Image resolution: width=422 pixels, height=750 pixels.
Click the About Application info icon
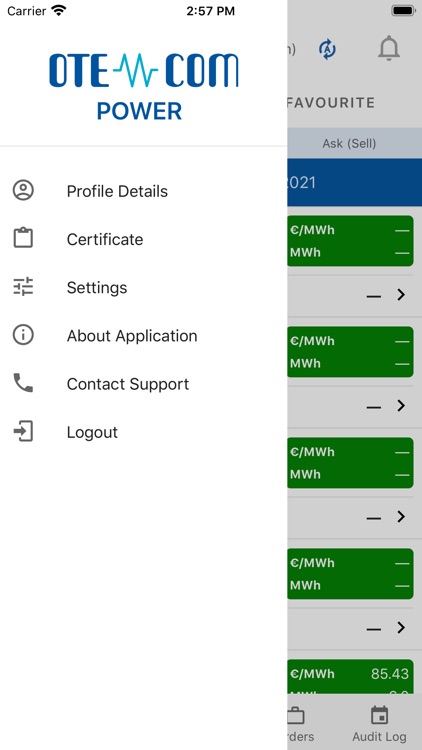click(23, 335)
